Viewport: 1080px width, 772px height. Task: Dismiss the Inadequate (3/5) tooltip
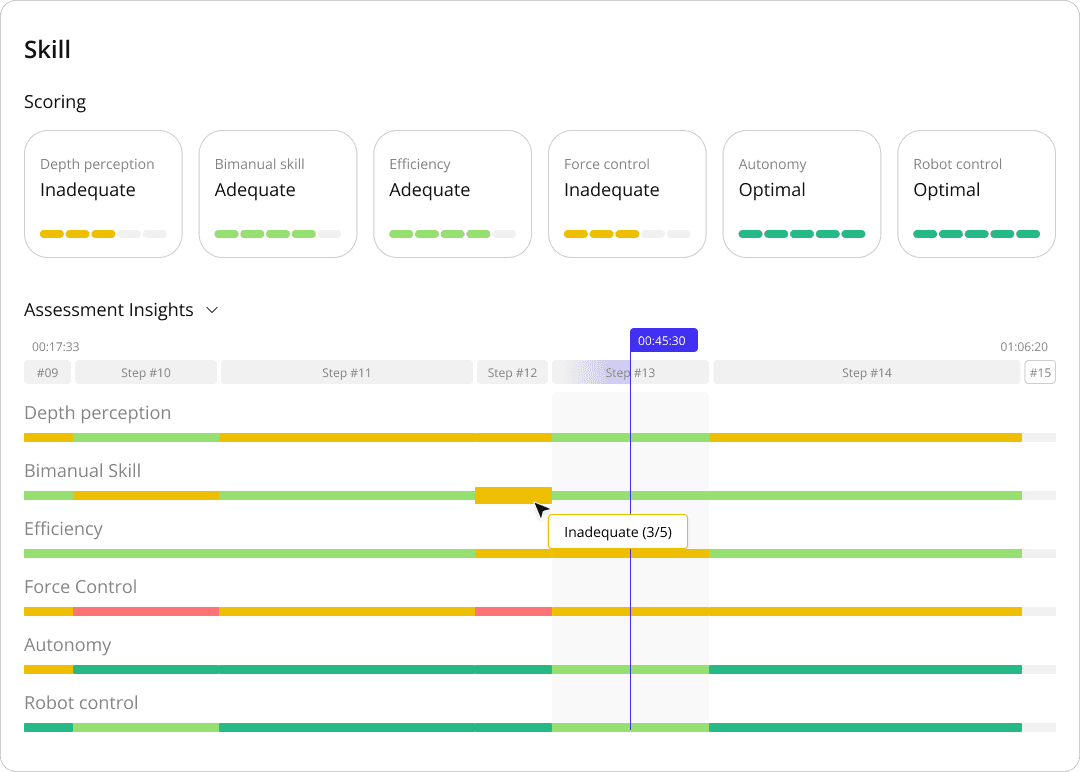click(617, 532)
